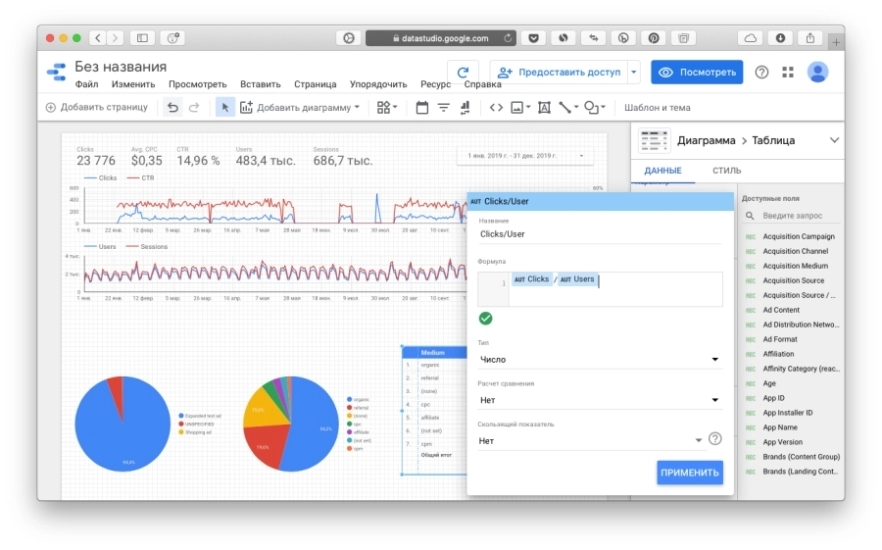Open the Упорядочить menu

coord(378,84)
